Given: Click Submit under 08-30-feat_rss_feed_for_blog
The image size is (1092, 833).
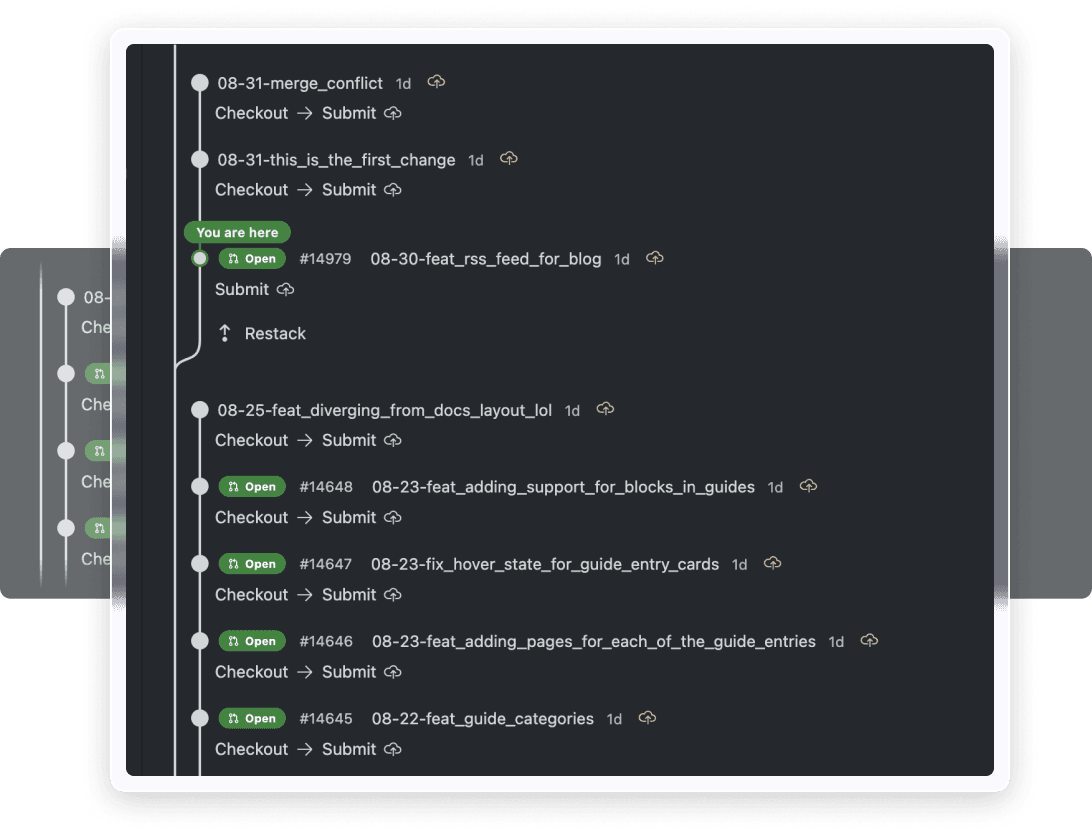Looking at the screenshot, I should (x=240, y=289).
